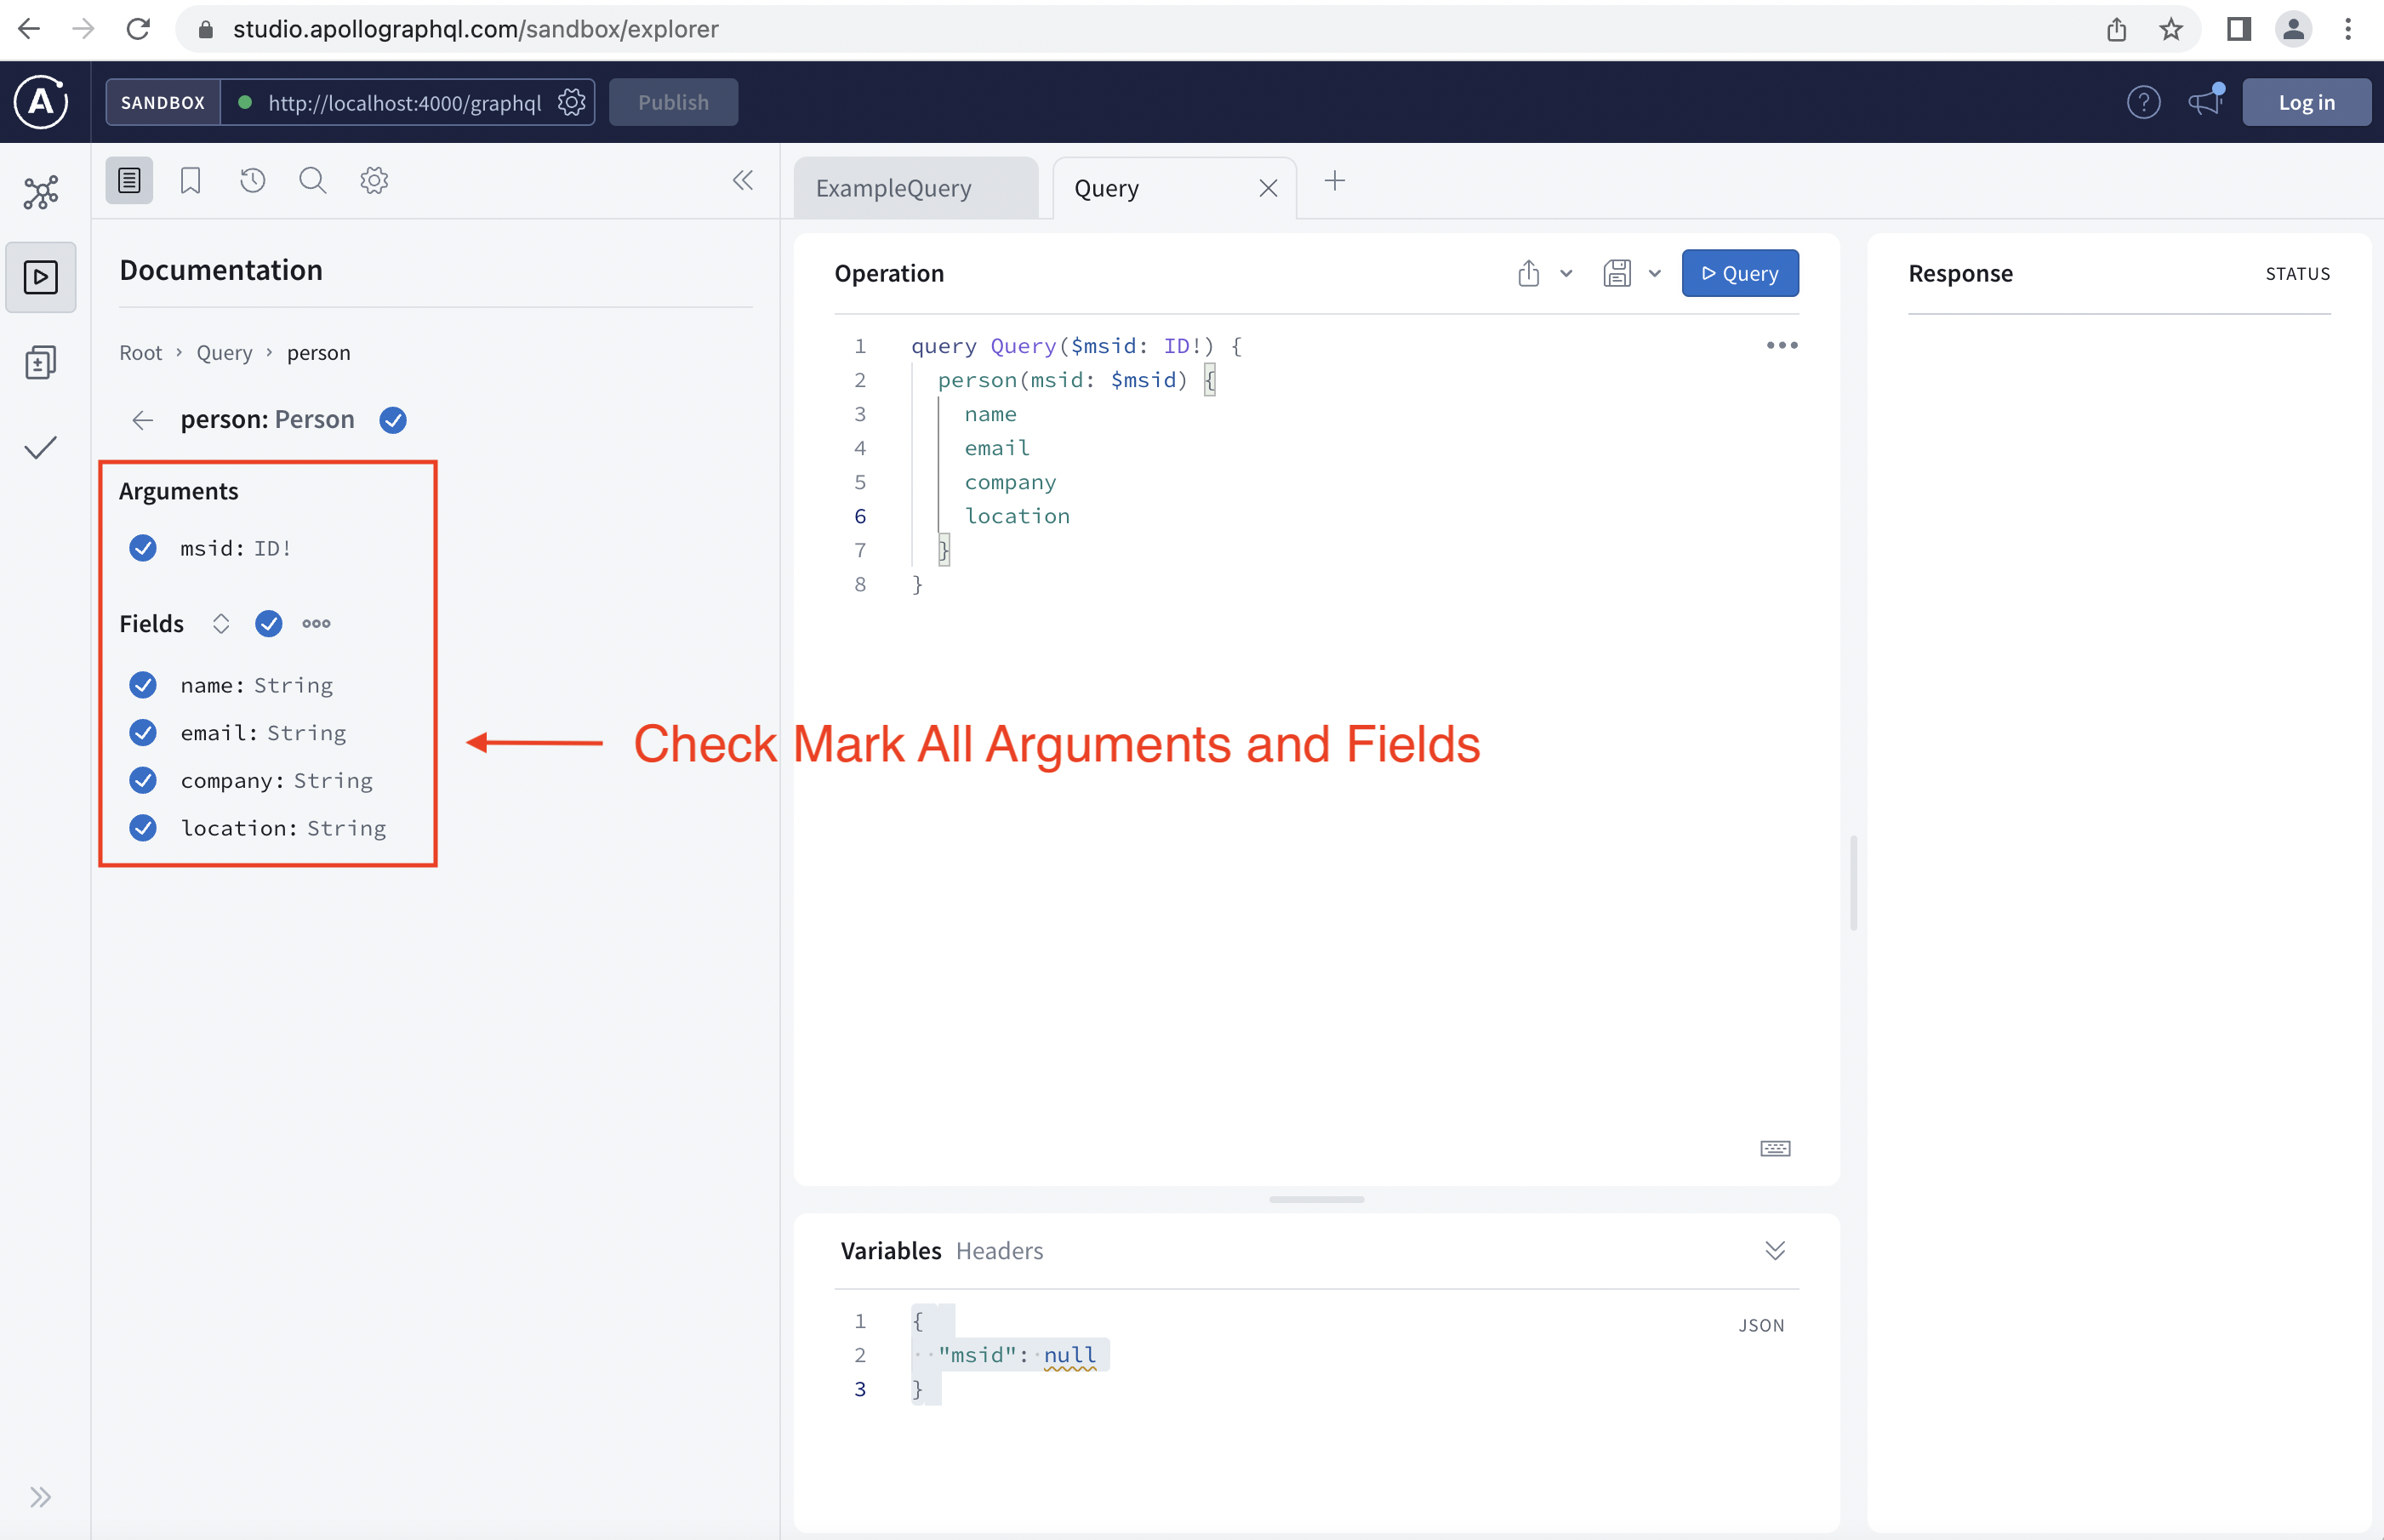Open Explorer settings gear icon

click(374, 181)
